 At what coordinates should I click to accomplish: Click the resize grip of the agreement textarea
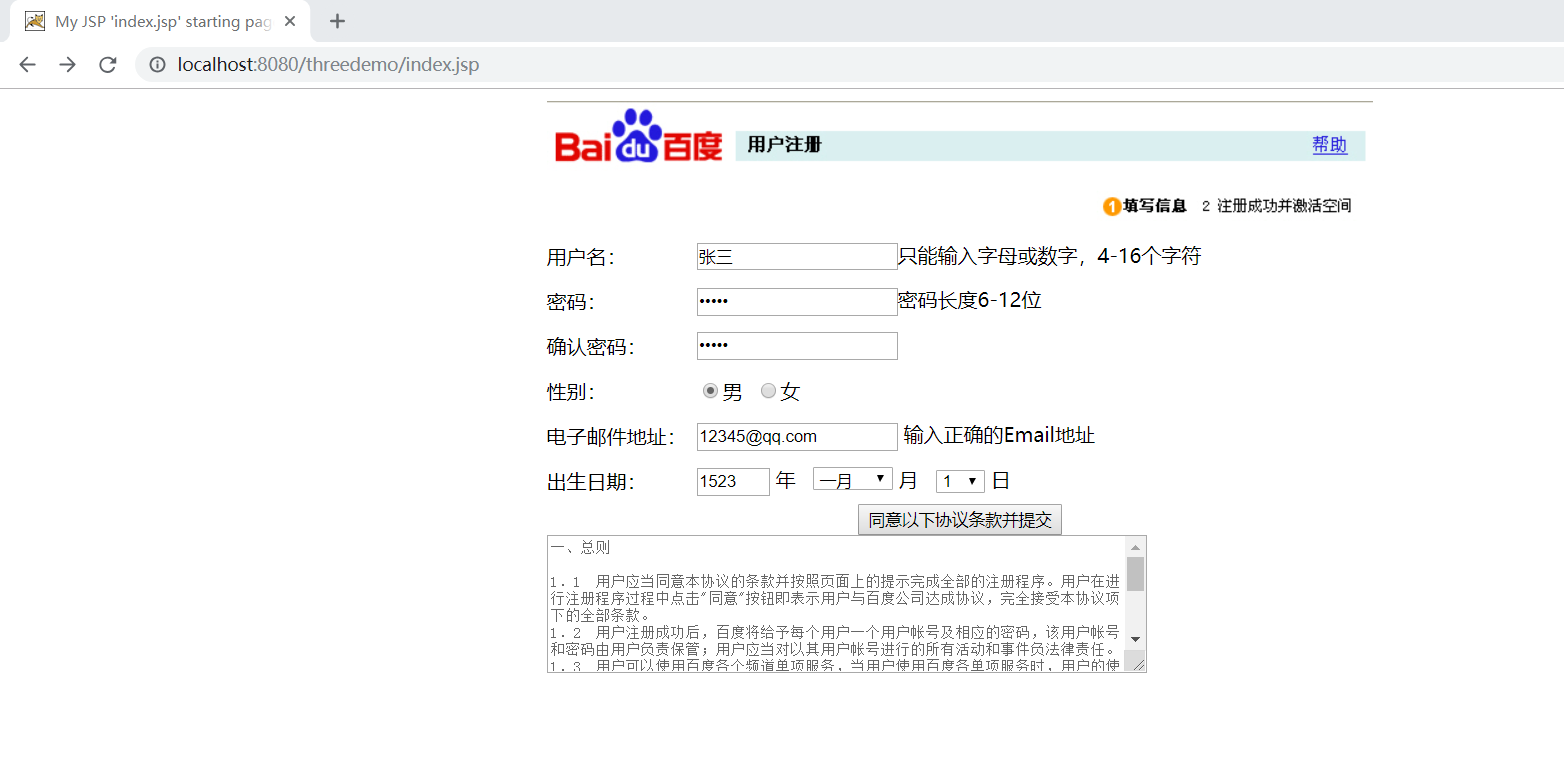[x=1138, y=664]
